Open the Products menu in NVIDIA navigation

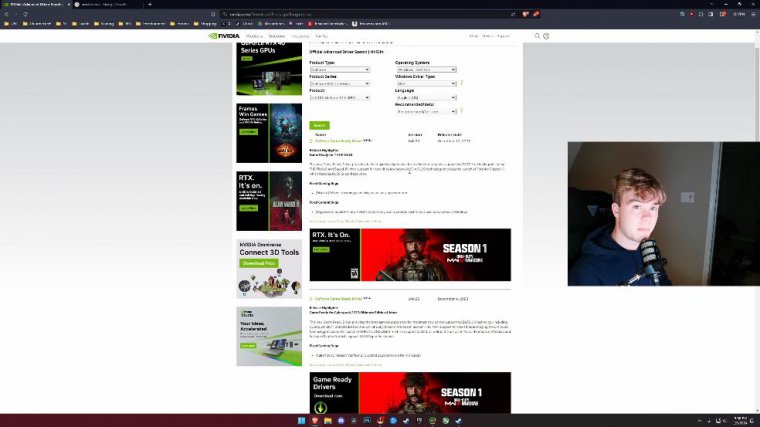point(255,35)
